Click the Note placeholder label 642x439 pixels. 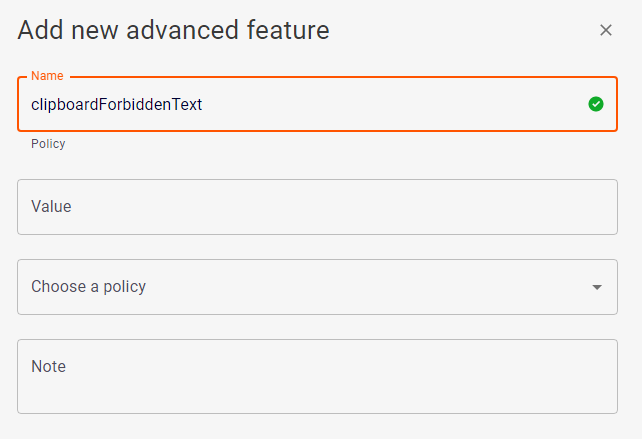click(x=48, y=367)
